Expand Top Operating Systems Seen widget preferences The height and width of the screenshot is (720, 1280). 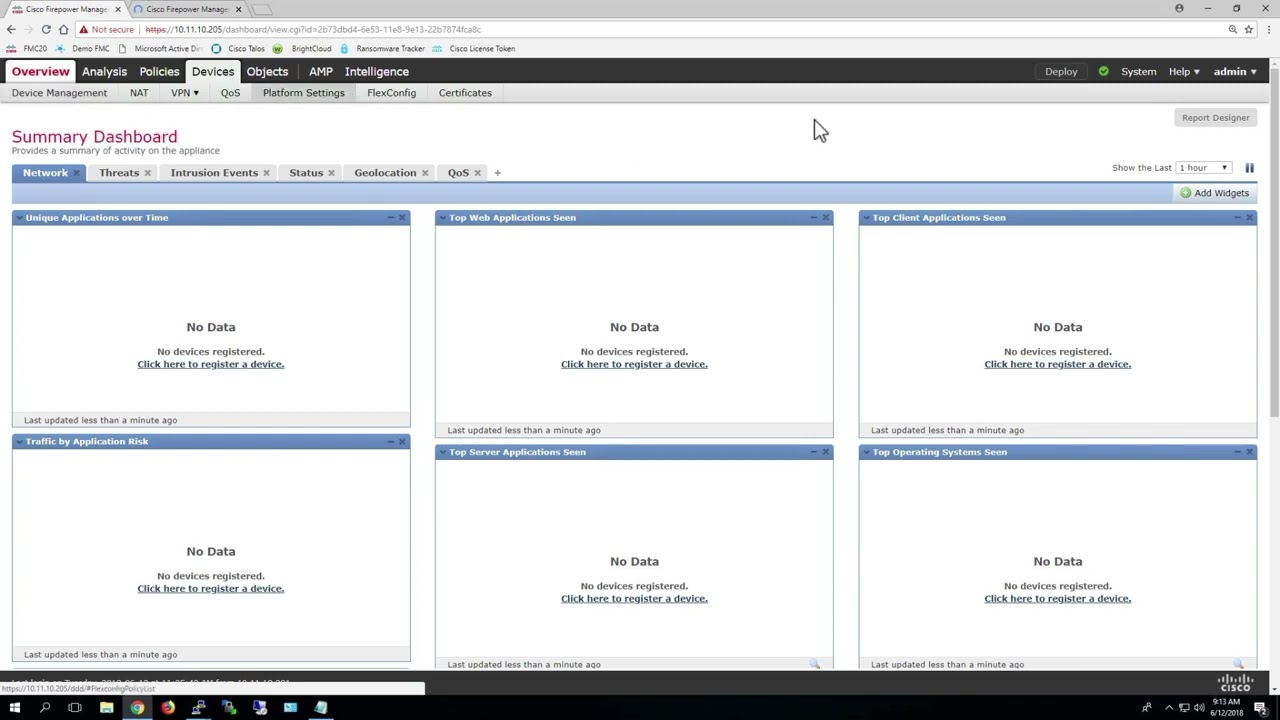[x=866, y=452]
